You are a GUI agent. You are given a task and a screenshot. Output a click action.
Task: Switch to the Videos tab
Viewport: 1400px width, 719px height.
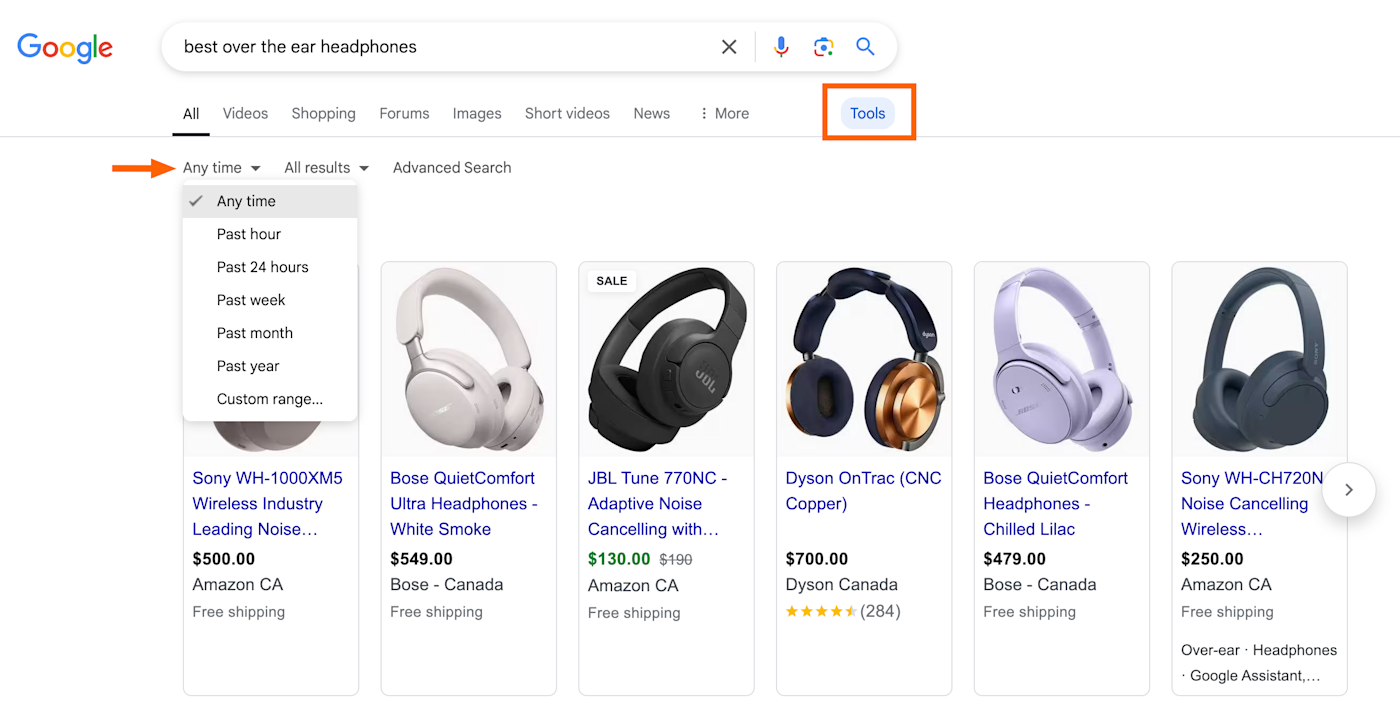click(245, 114)
